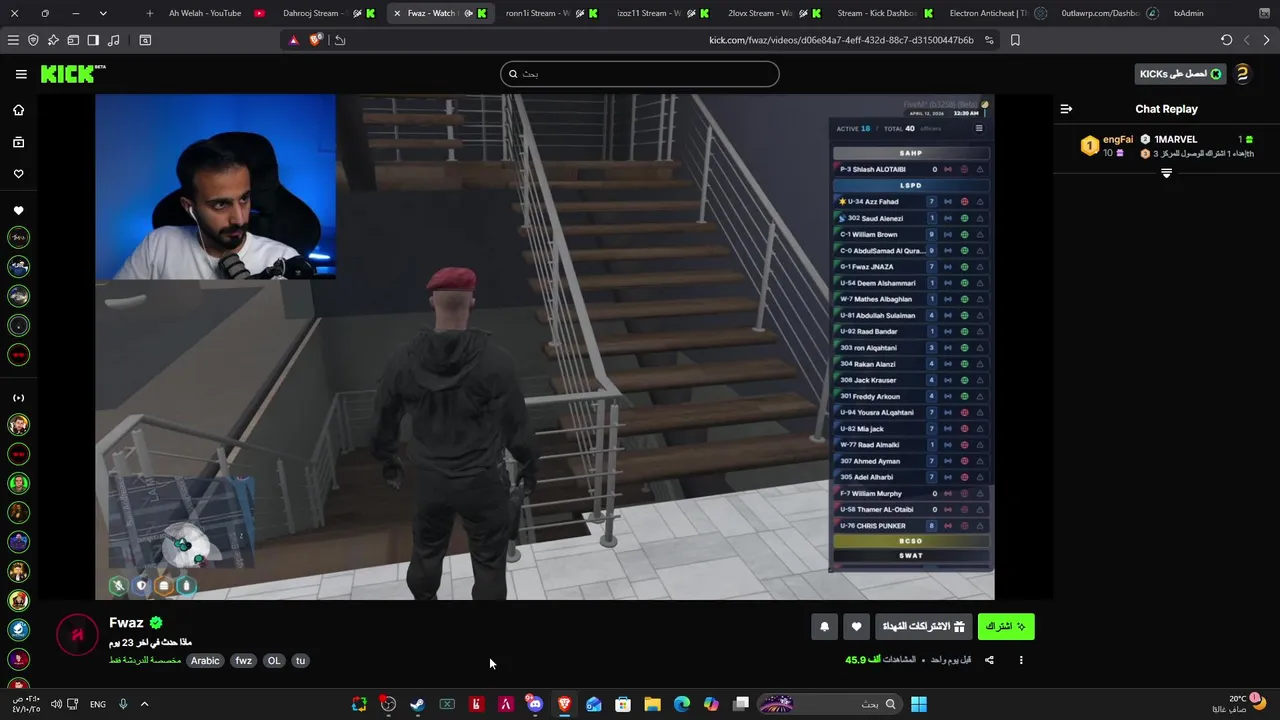
Task: Open the Kick hamburger menu
Action: 21,74
